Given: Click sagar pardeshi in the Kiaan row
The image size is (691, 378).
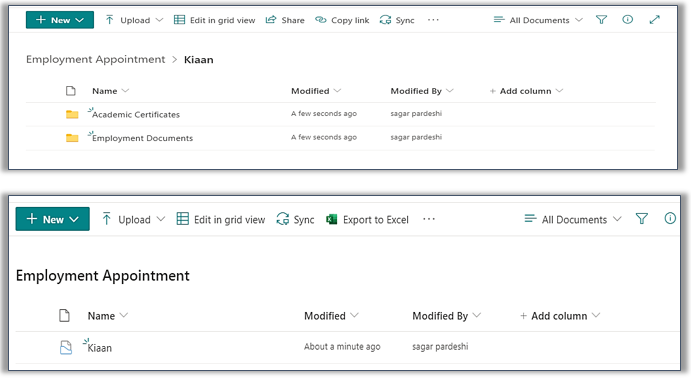Looking at the screenshot, I should (440, 347).
